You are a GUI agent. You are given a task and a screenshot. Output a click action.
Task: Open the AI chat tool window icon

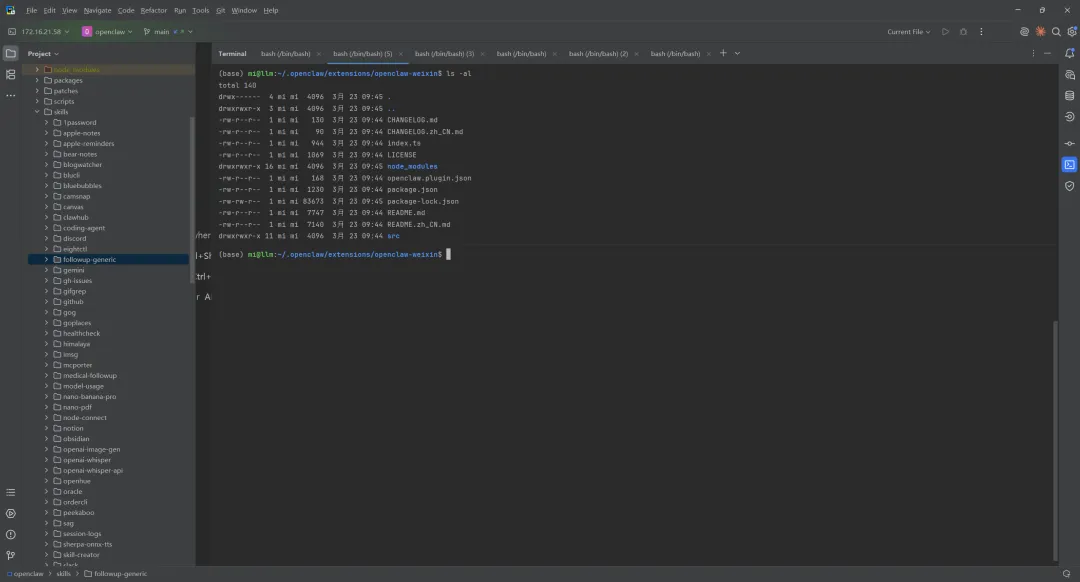click(x=1069, y=74)
